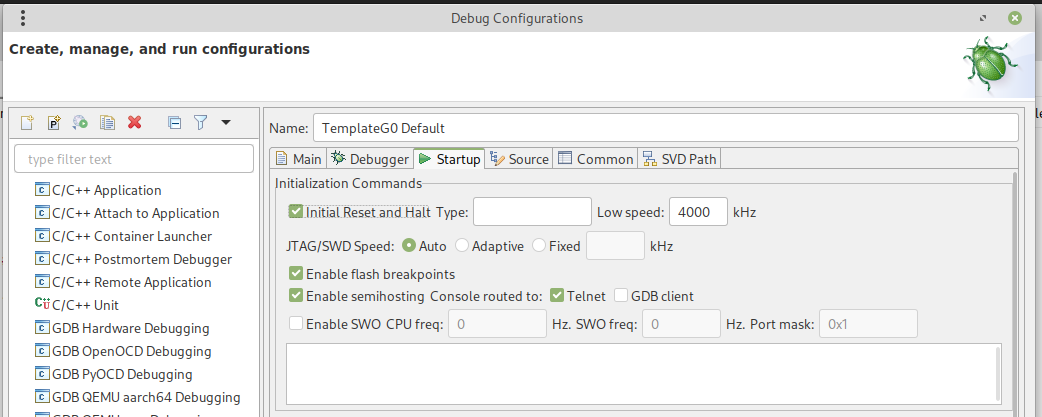The height and width of the screenshot is (417, 1042).
Task: Check the GDB client console option
Action: 621,296
